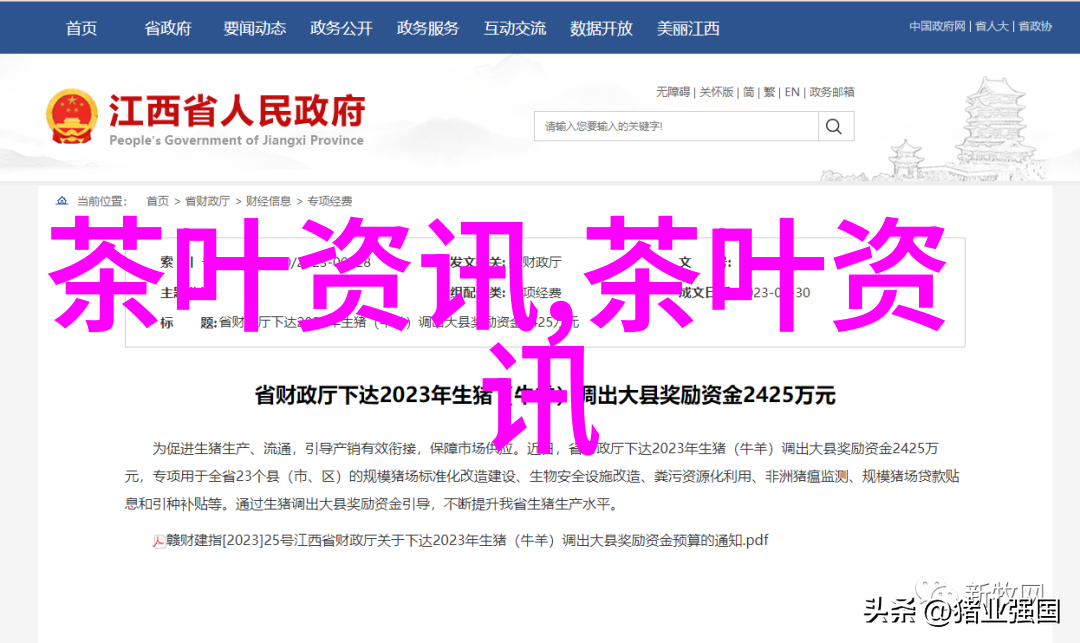Select 互动交流 in the top navigation
Viewport: 1080px width, 643px height.
point(515,28)
